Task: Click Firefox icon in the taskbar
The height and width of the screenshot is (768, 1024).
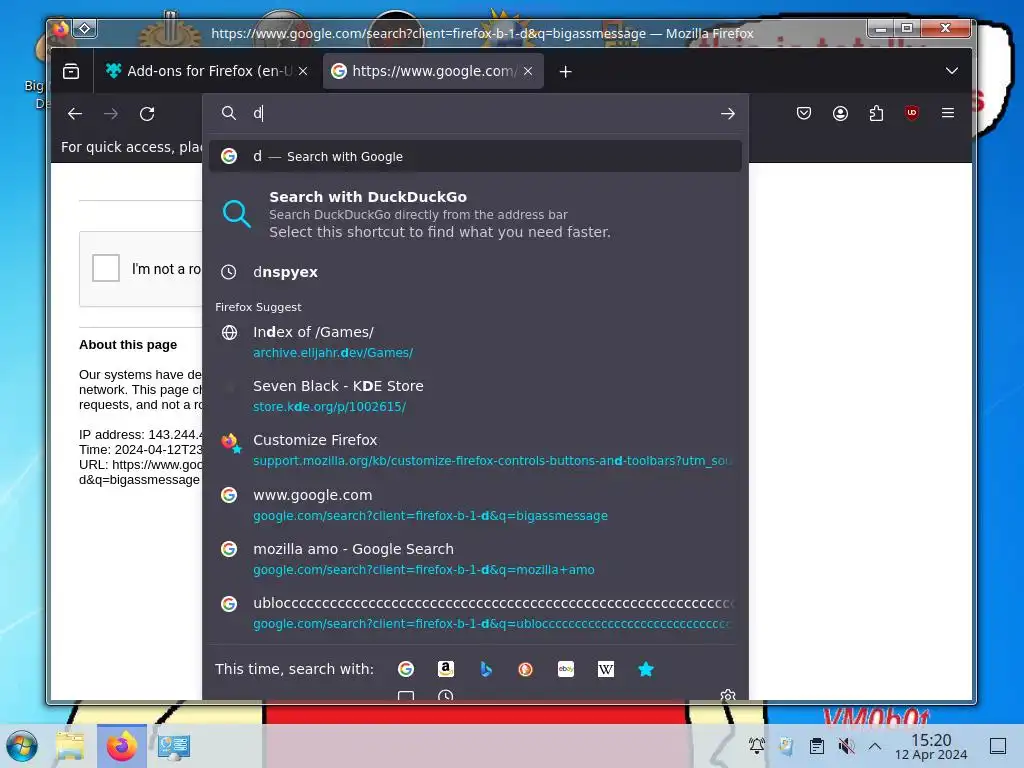Action: pyautogui.click(x=121, y=746)
